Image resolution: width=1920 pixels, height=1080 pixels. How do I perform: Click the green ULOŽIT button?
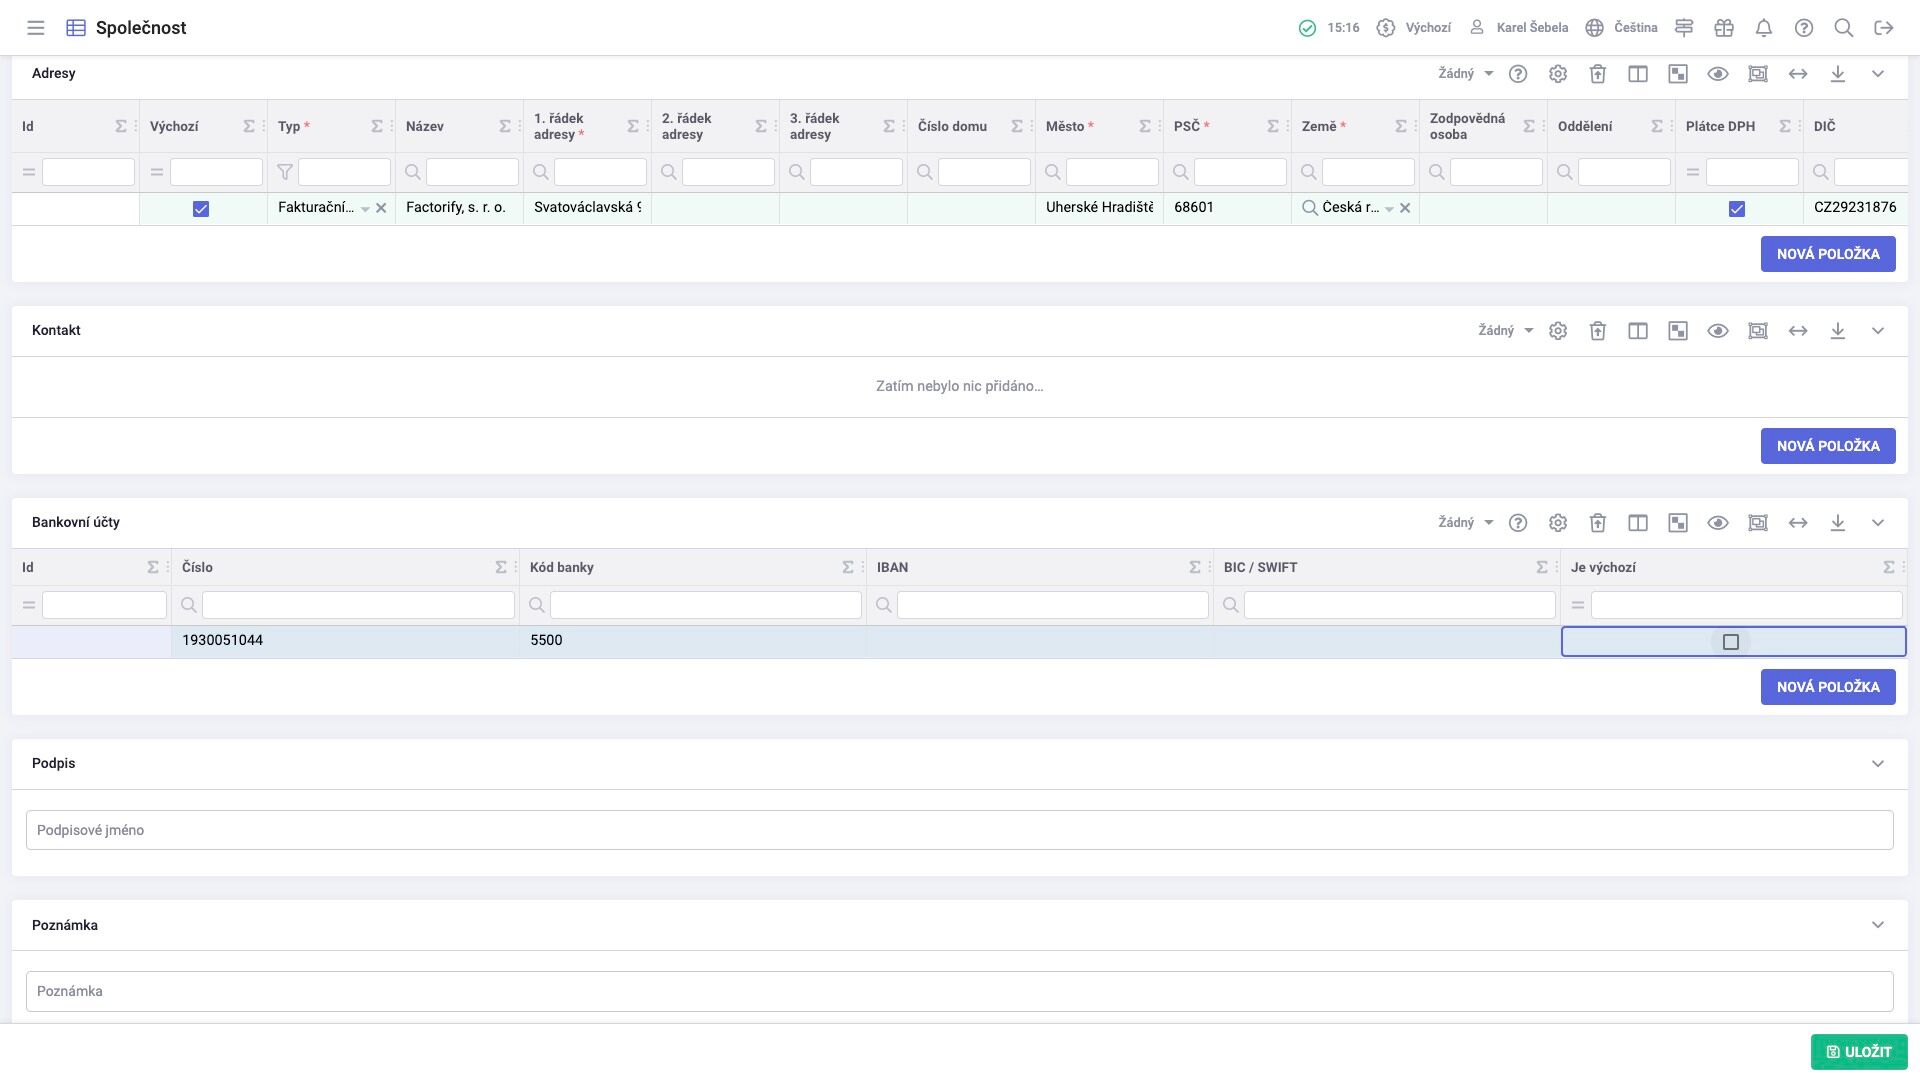point(1859,1052)
